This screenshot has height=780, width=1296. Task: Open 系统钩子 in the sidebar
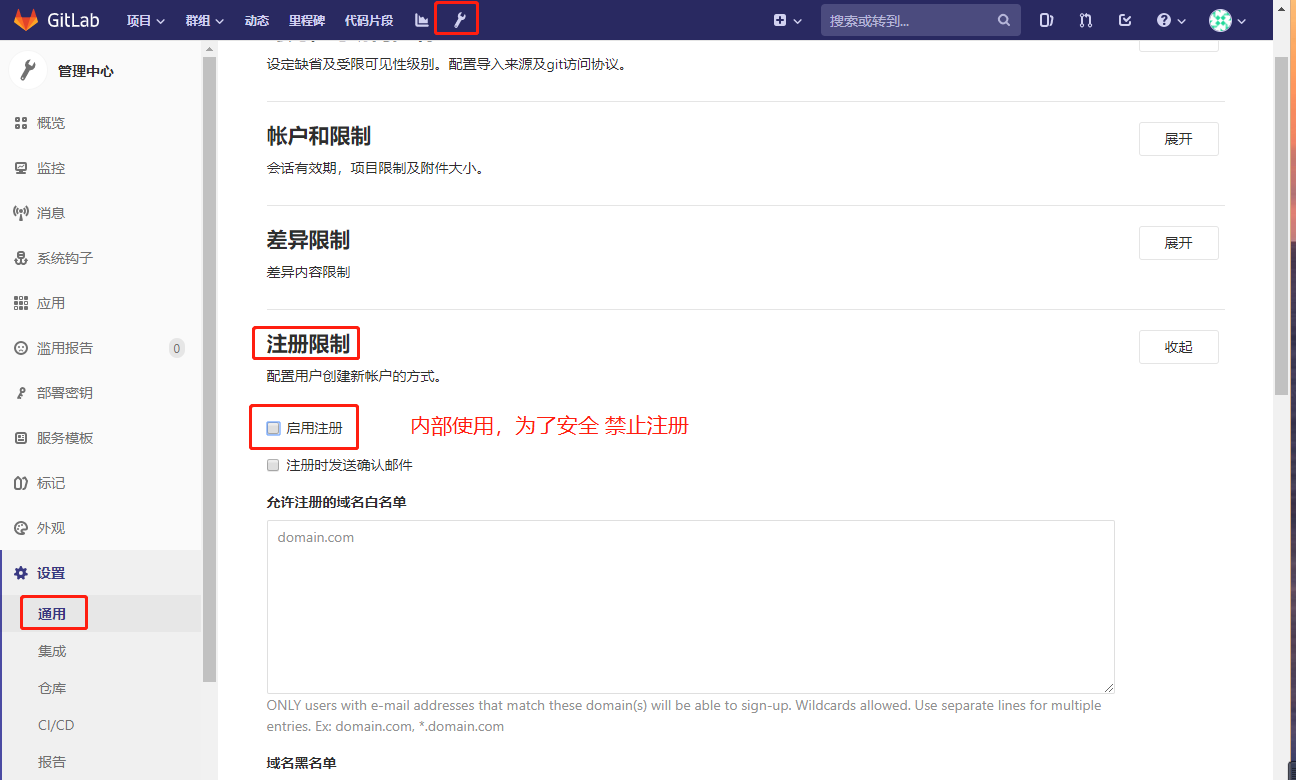(x=65, y=258)
